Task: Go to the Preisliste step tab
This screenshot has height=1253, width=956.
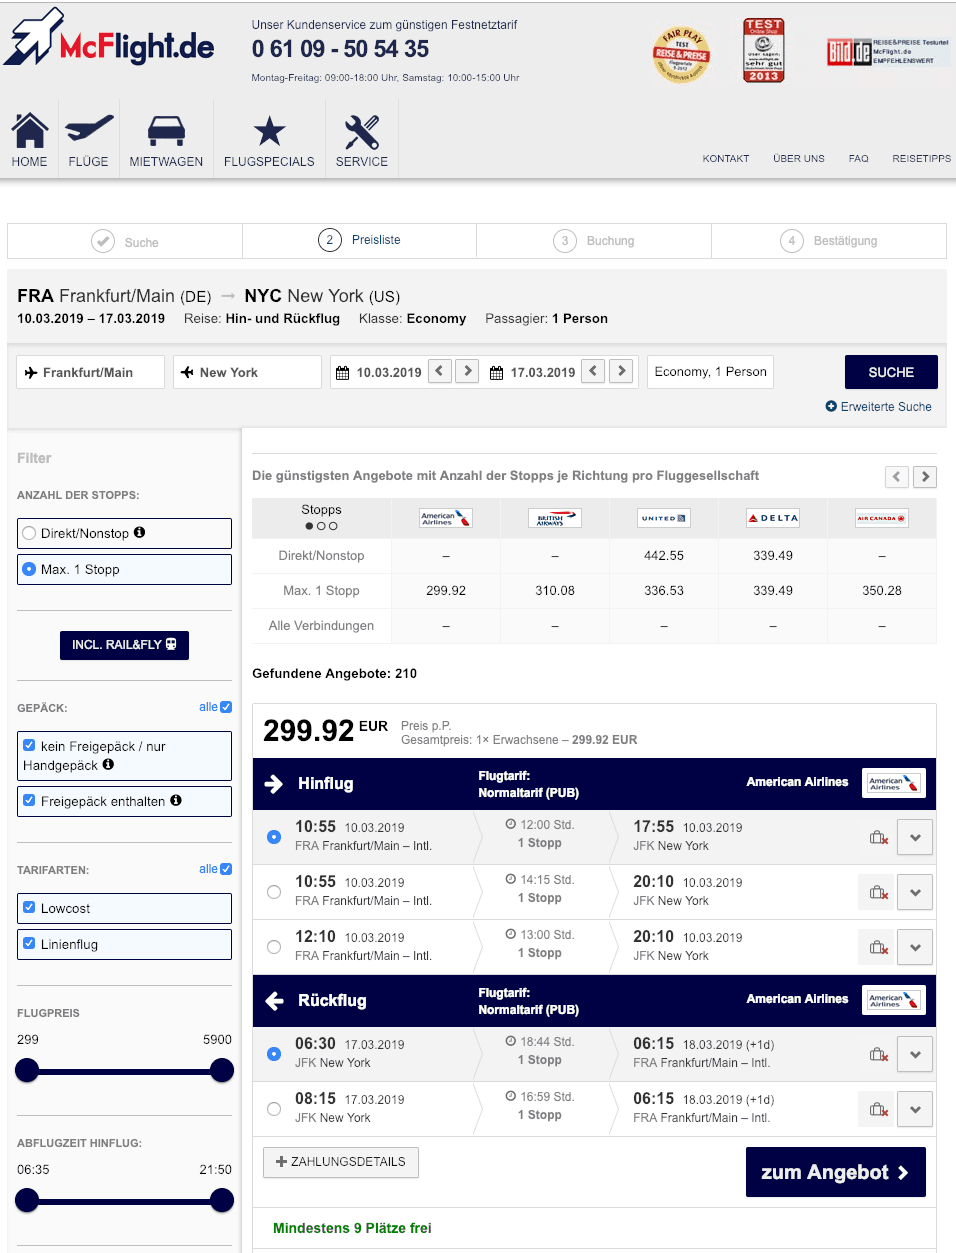Action: click(x=360, y=240)
